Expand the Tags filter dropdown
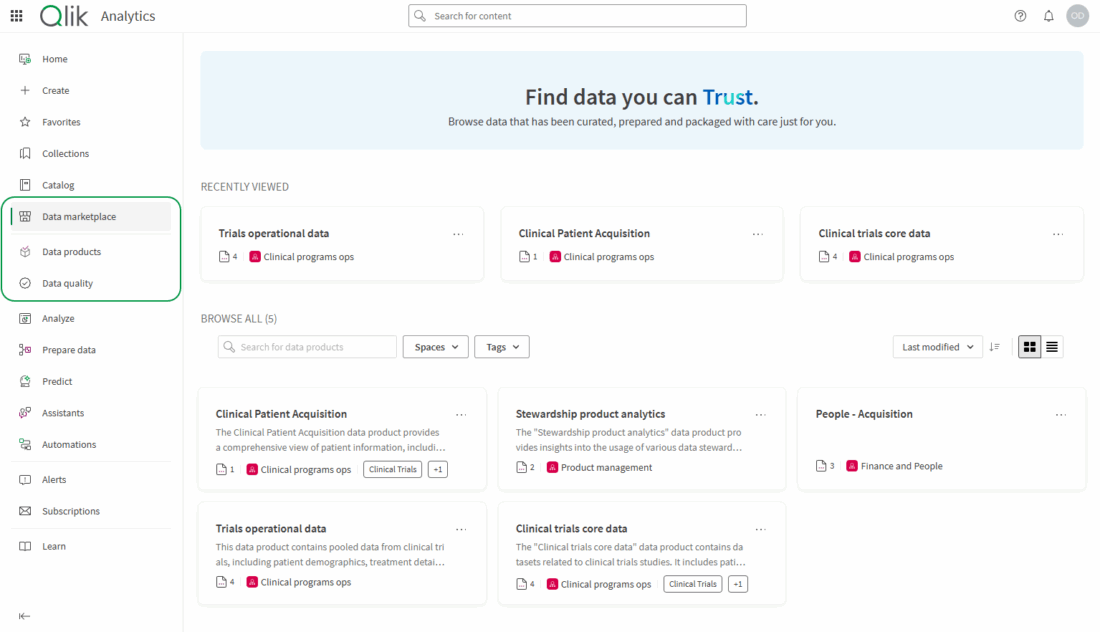The height and width of the screenshot is (632, 1100). point(501,346)
